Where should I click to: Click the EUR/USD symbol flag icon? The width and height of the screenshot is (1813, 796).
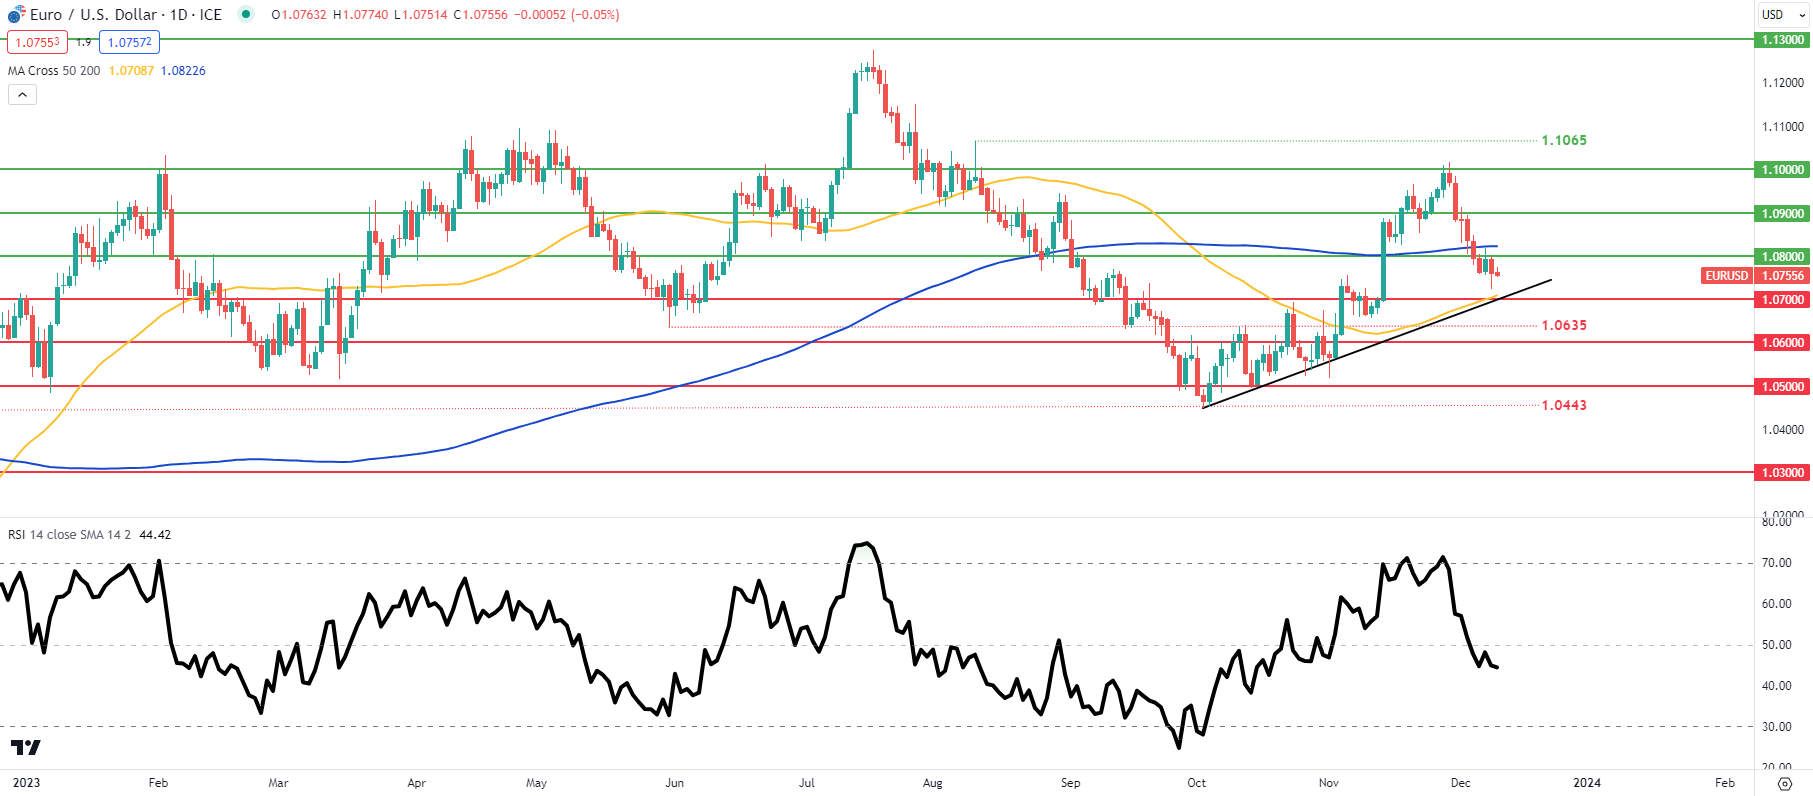16,15
